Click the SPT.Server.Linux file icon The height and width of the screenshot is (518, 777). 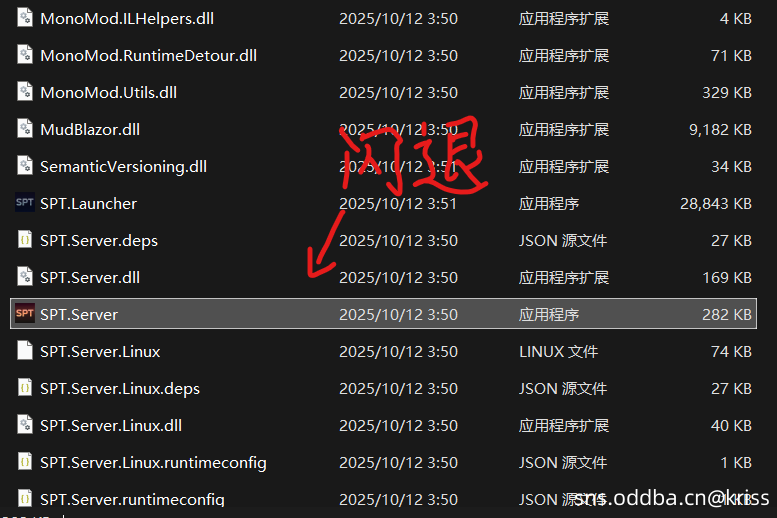[25, 351]
